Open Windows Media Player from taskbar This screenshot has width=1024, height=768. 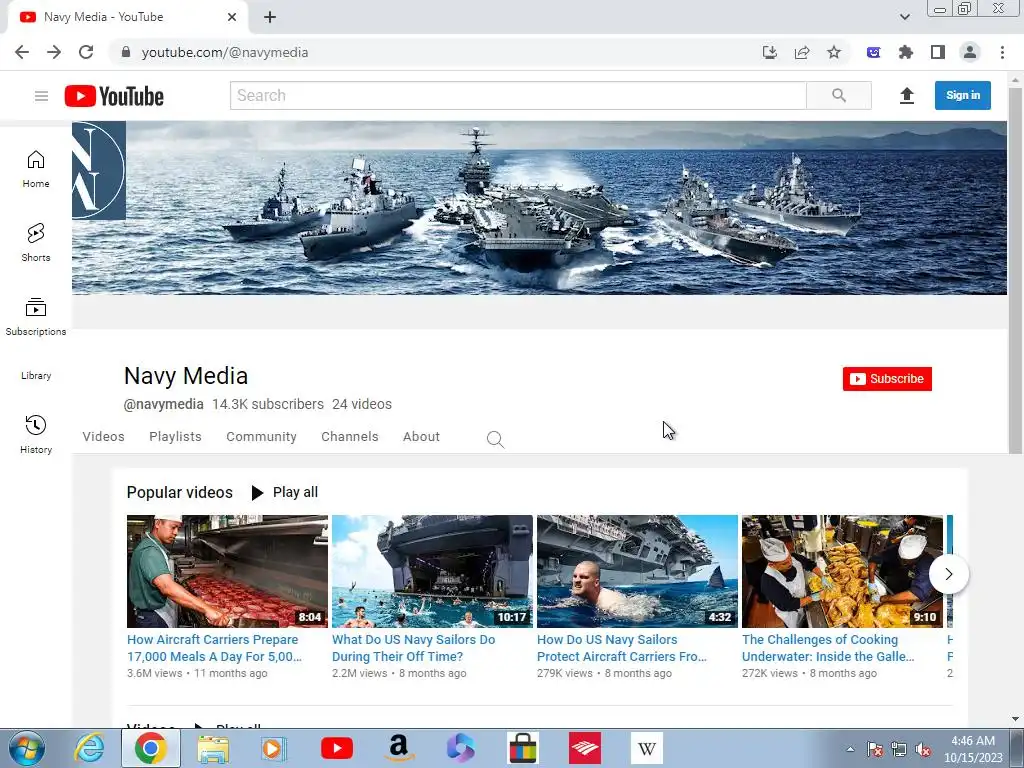(274, 748)
